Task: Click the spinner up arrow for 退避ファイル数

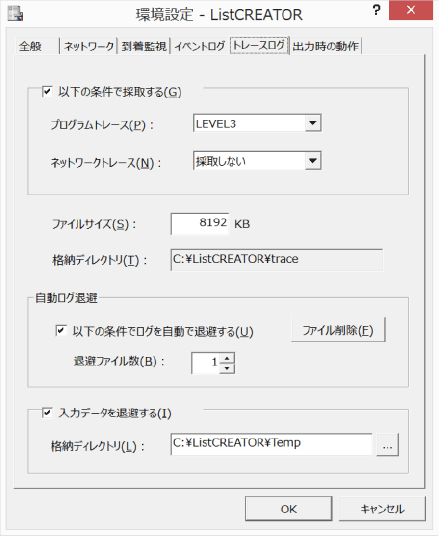Action: 227,358
